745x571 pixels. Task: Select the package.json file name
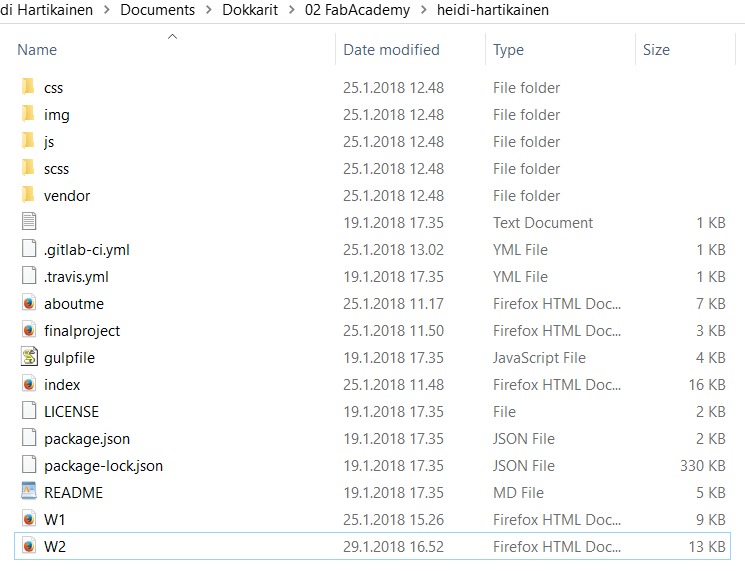click(x=87, y=439)
